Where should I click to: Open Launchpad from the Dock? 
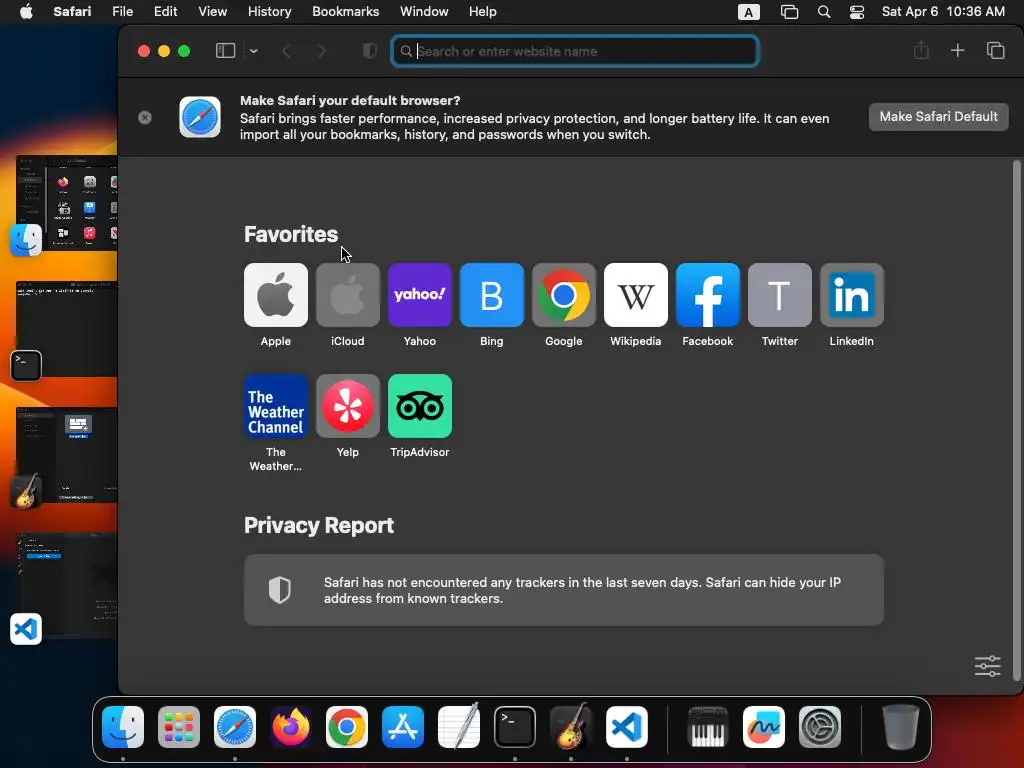[x=179, y=727]
